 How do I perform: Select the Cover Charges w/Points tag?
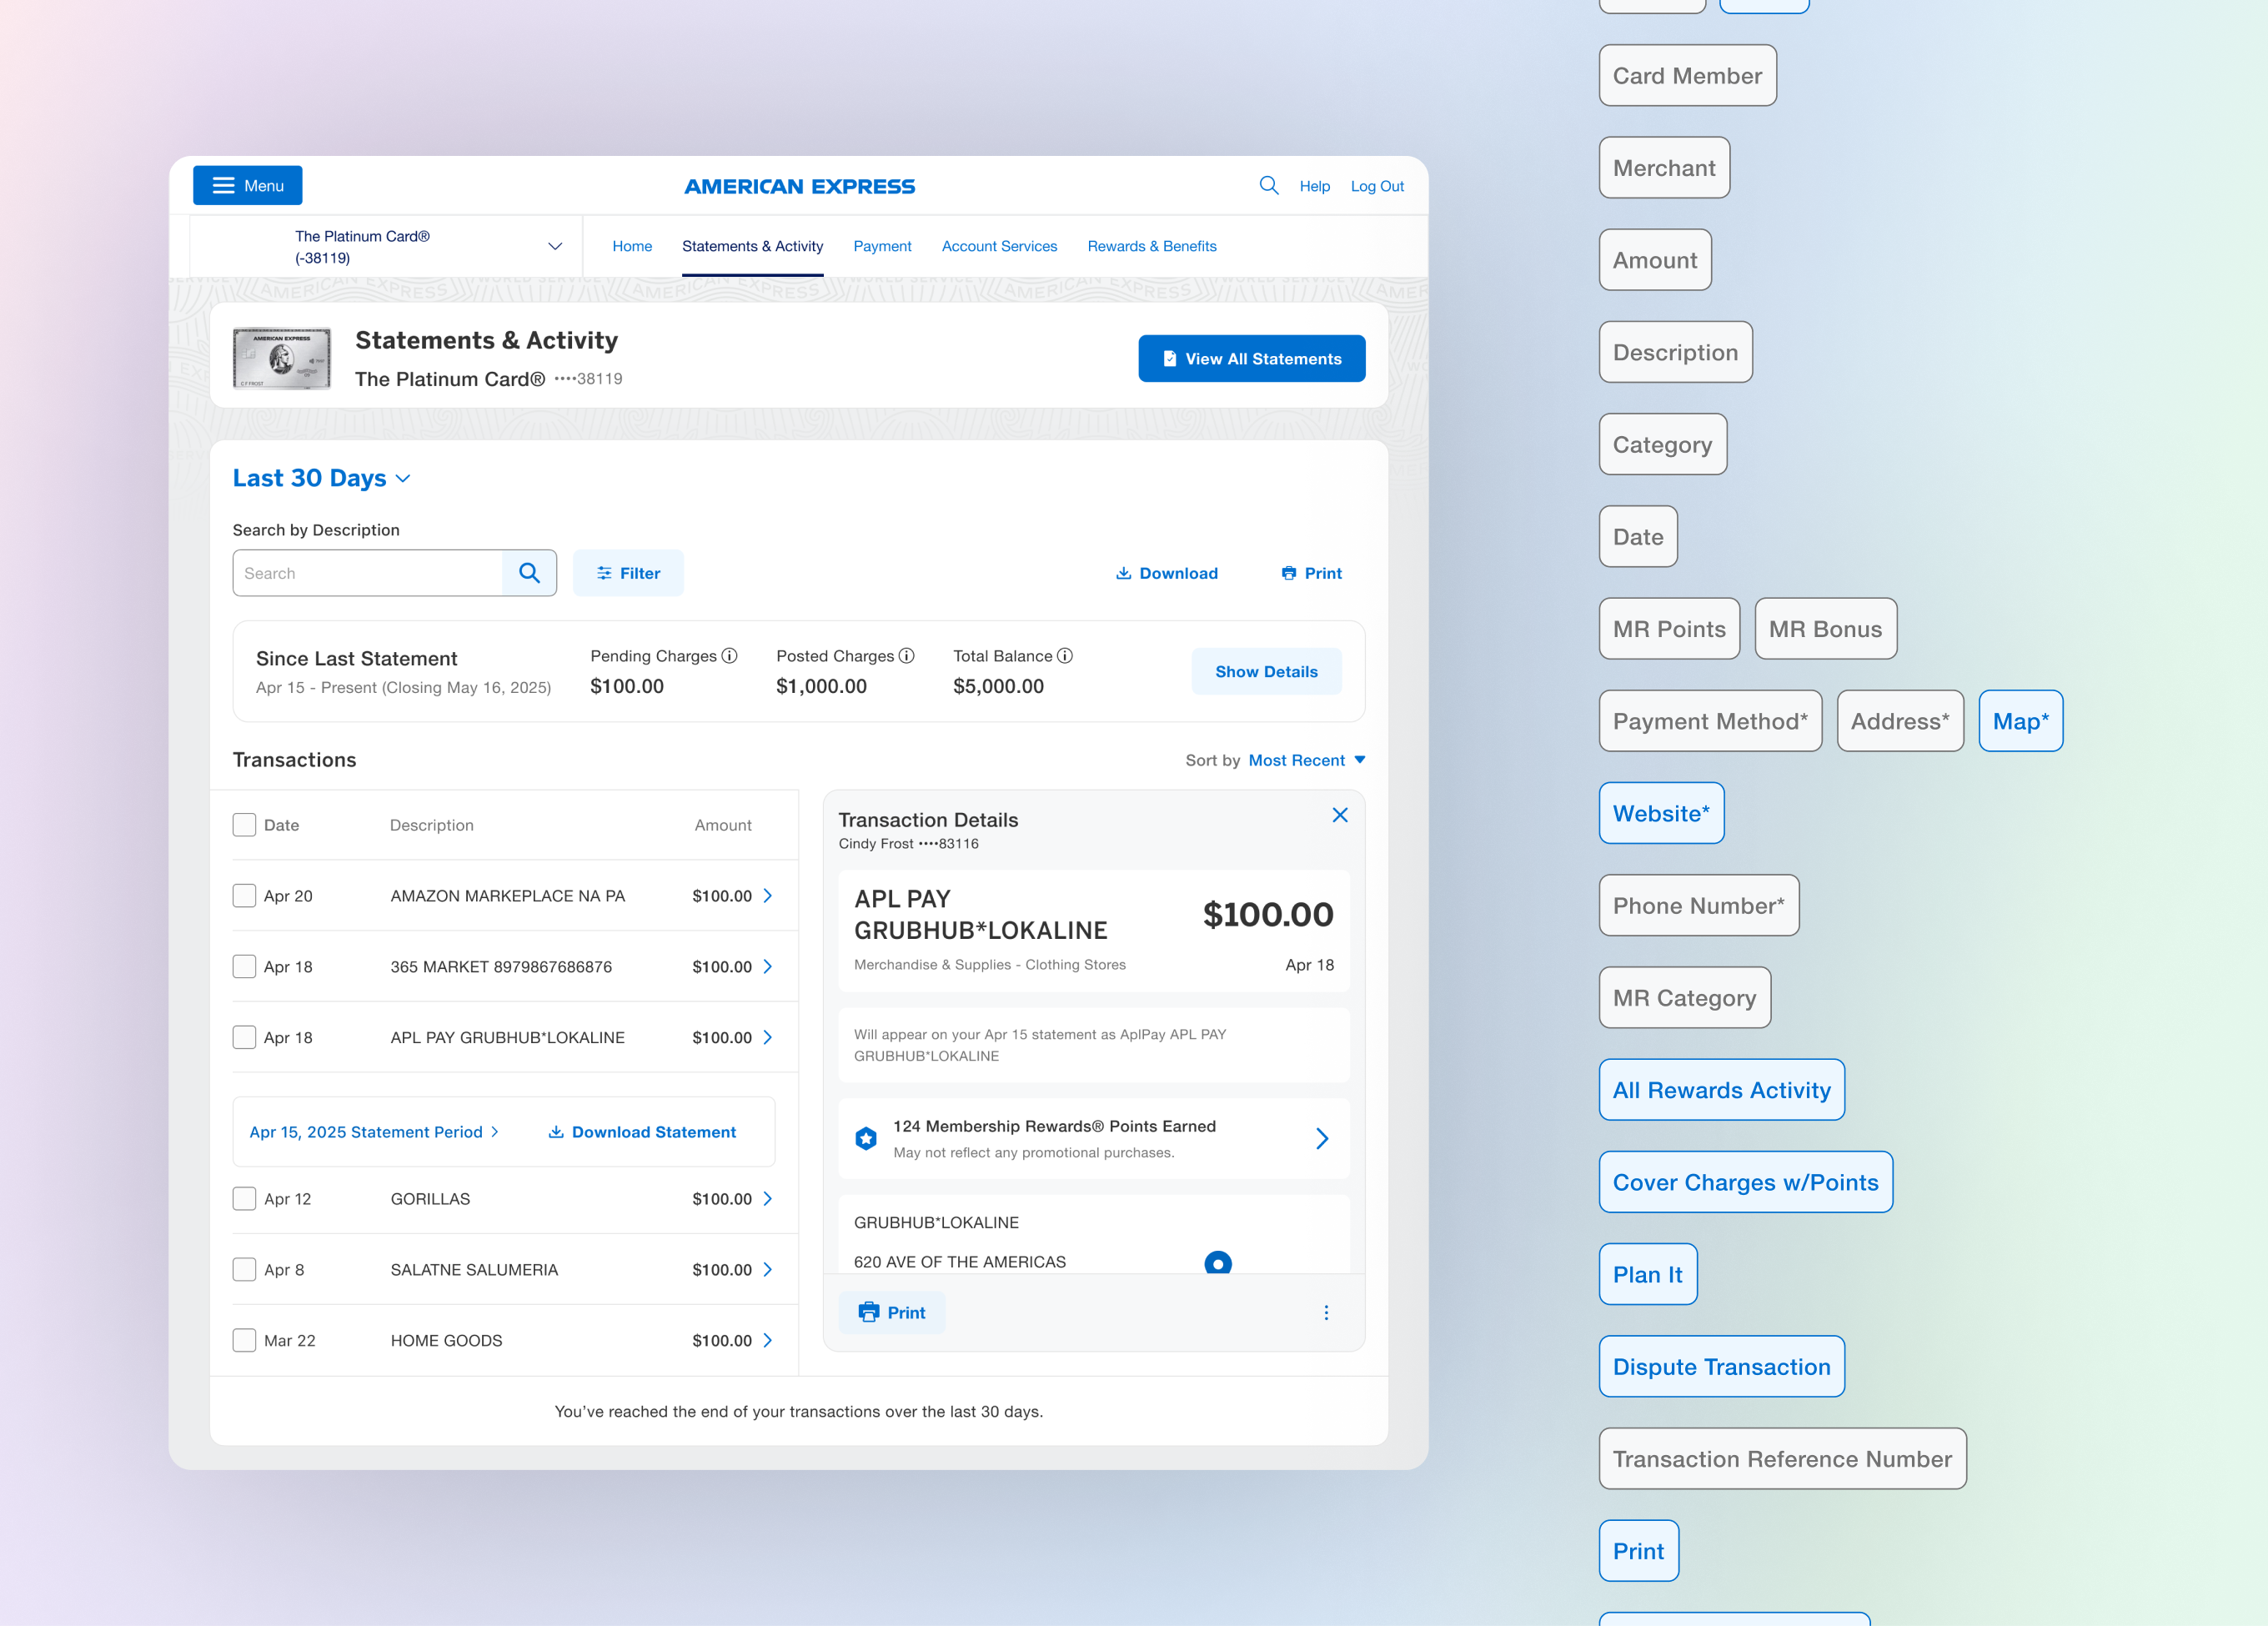tap(1745, 1182)
